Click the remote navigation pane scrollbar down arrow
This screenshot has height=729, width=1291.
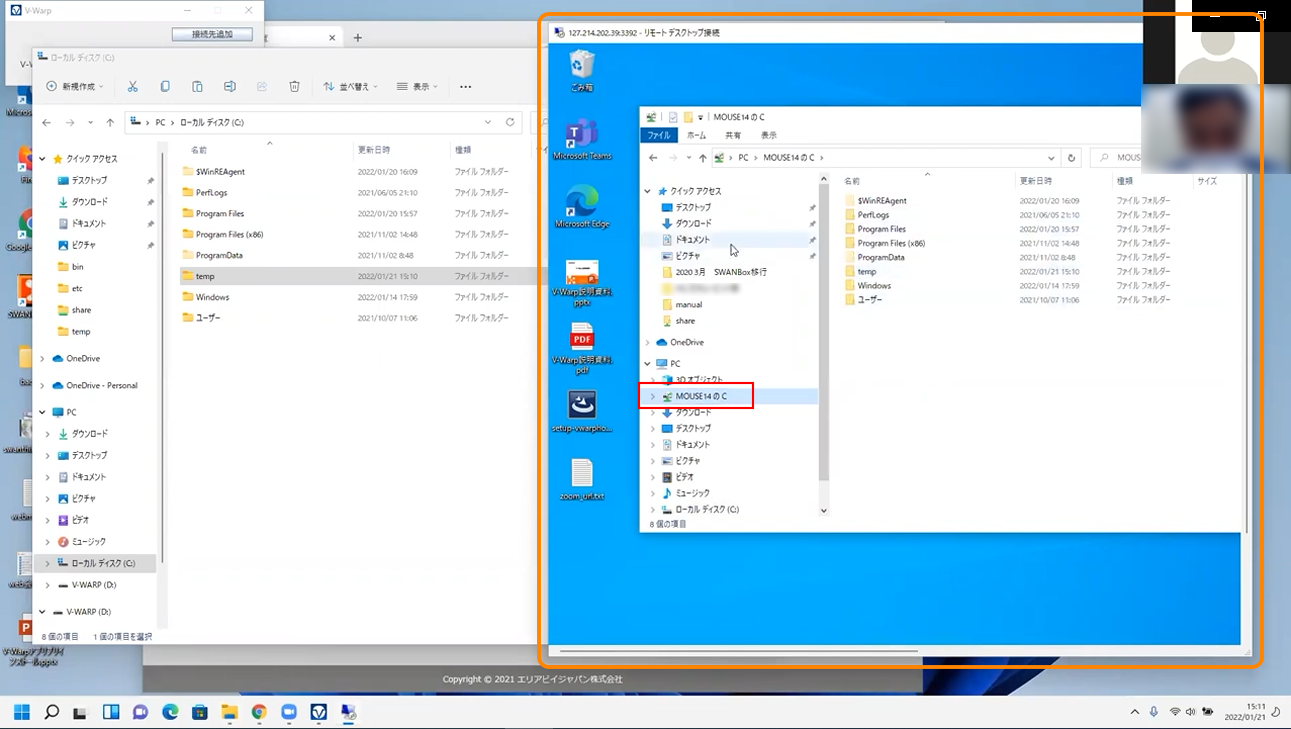point(824,510)
